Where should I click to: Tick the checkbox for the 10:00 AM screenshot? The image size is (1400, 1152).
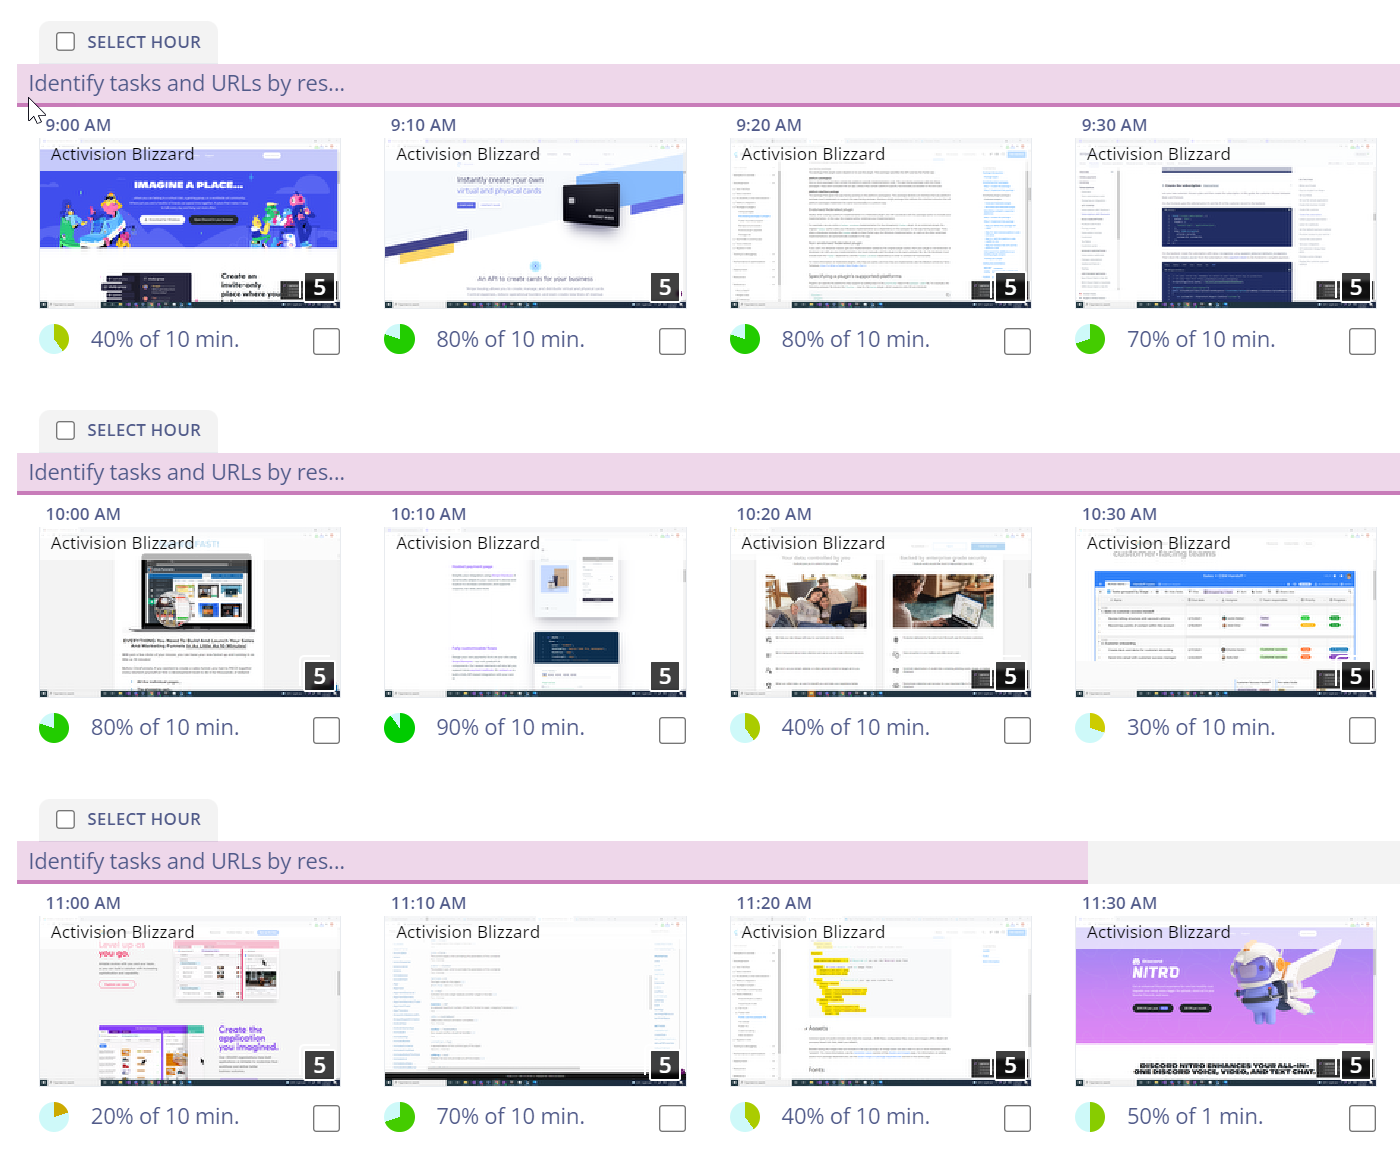point(327,730)
